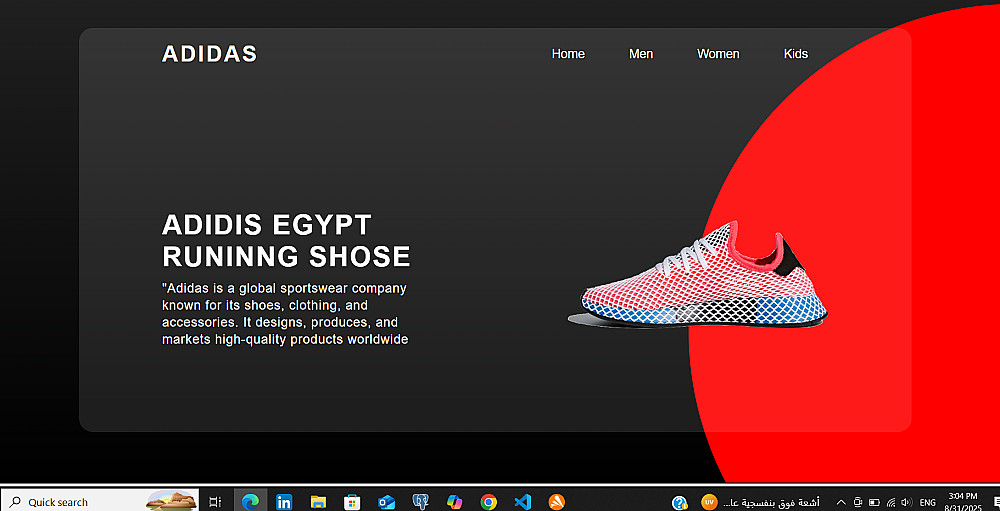Click the Task View taskbar button
The width and height of the screenshot is (1000, 511).
(x=216, y=502)
